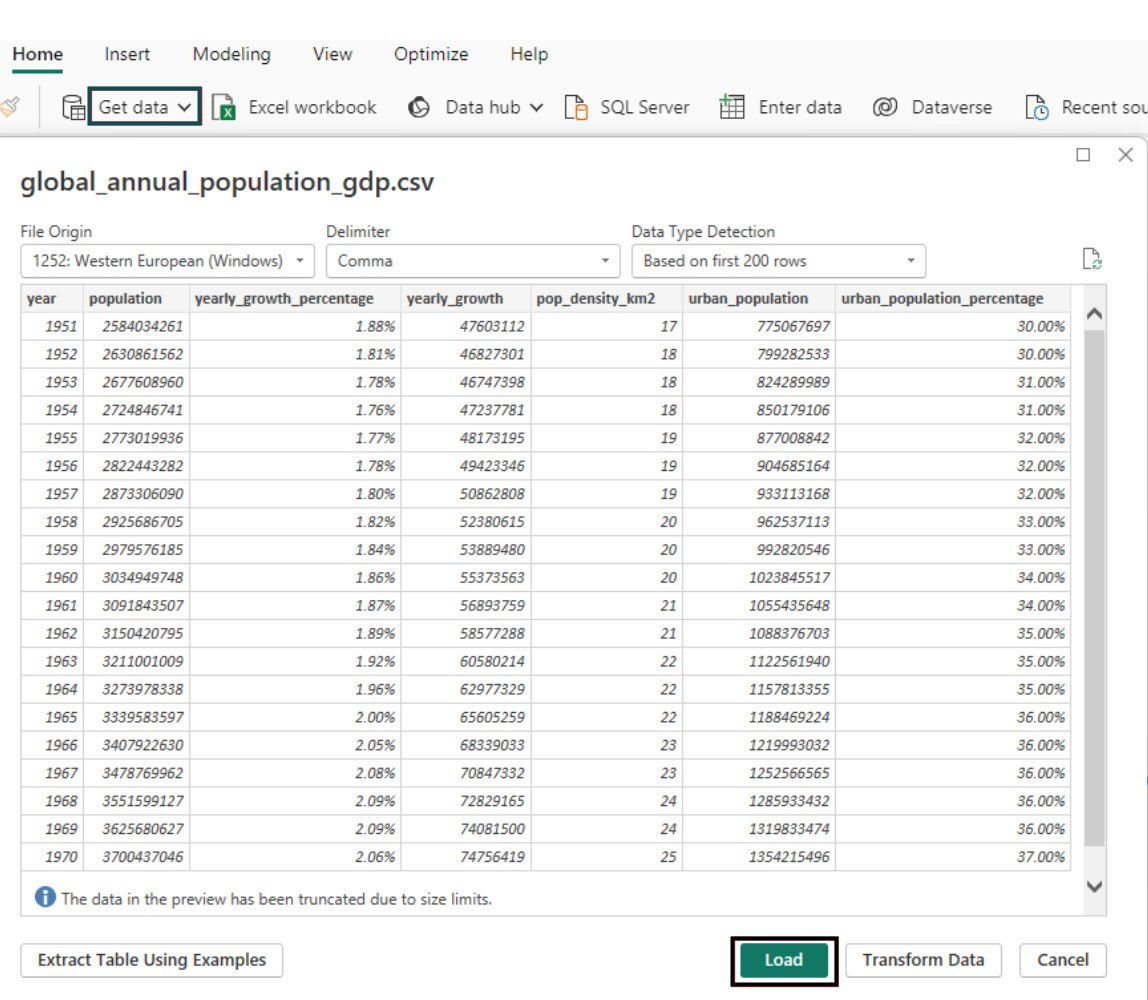Open the Data hub icon
Viewport: 1148px width, 1000px height.
(x=419, y=107)
